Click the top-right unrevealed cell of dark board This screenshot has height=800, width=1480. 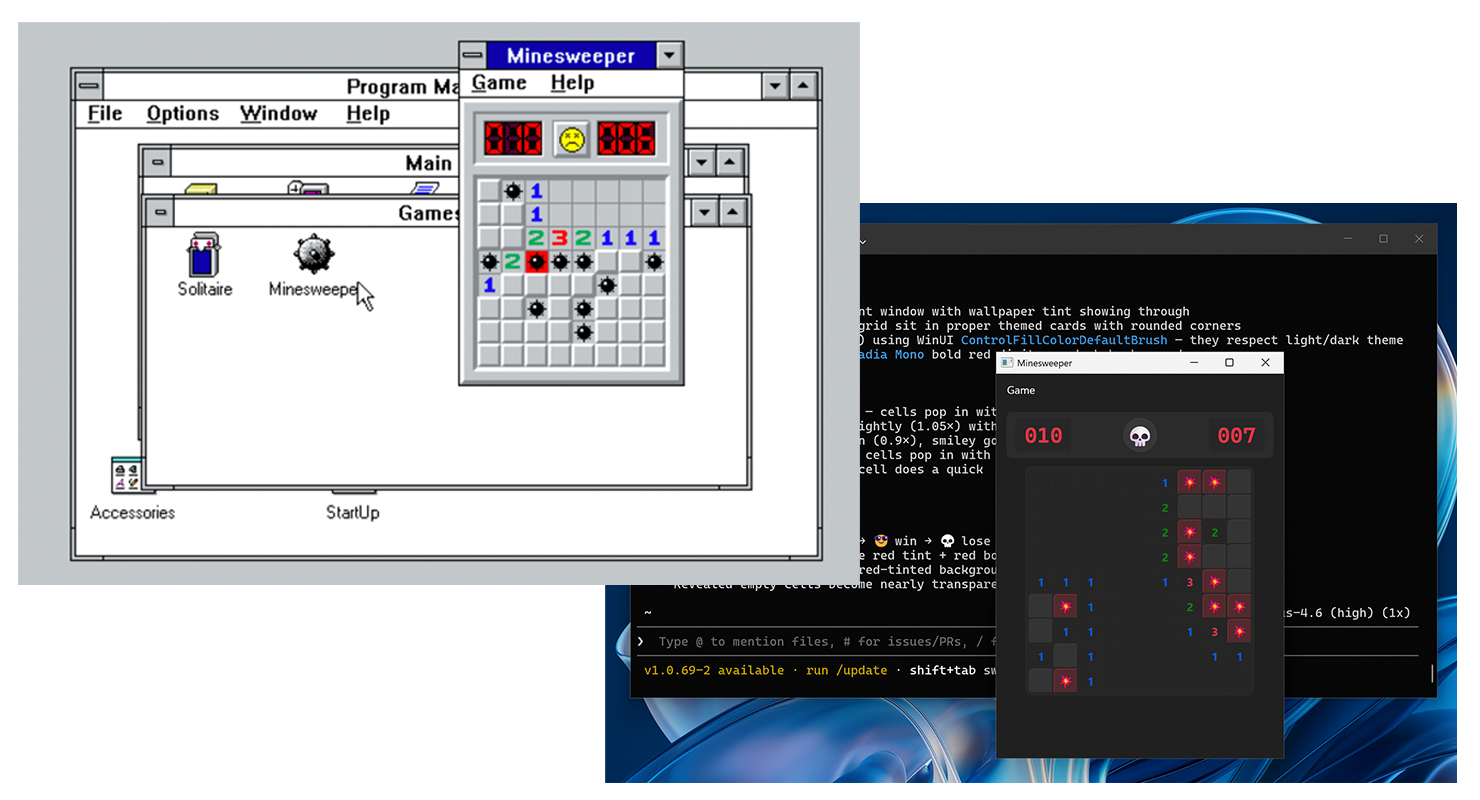coord(1240,482)
